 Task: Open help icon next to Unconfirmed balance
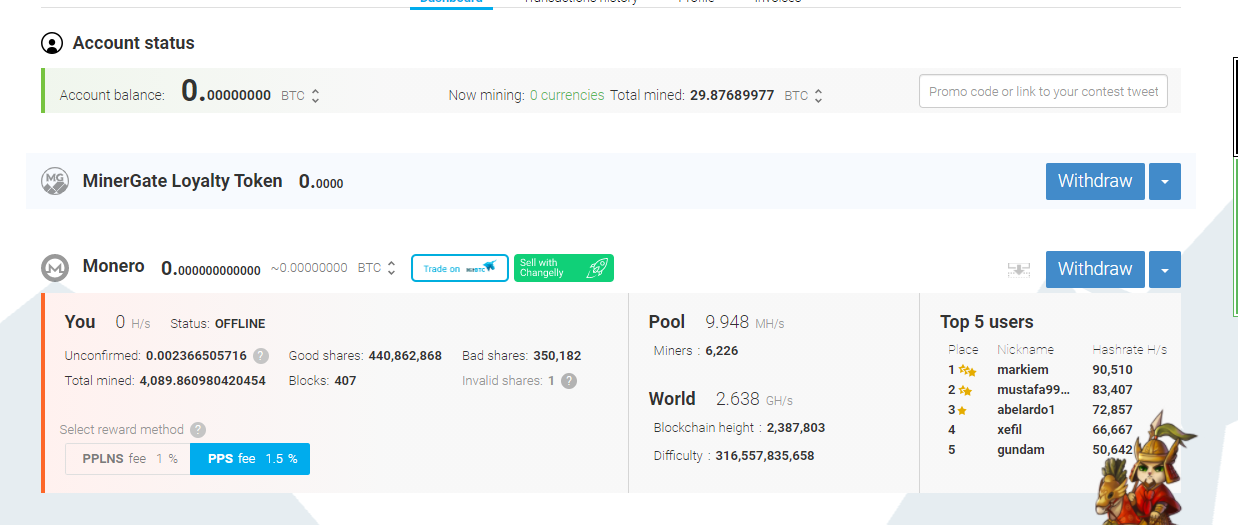point(261,355)
